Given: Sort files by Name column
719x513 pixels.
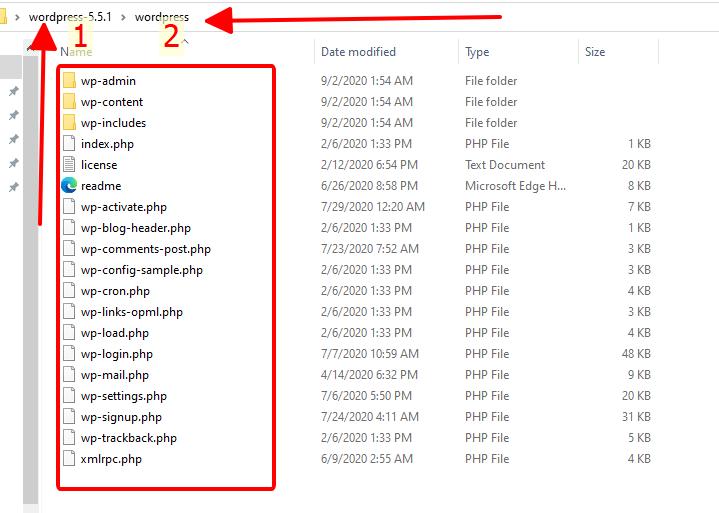Looking at the screenshot, I should tap(76, 52).
